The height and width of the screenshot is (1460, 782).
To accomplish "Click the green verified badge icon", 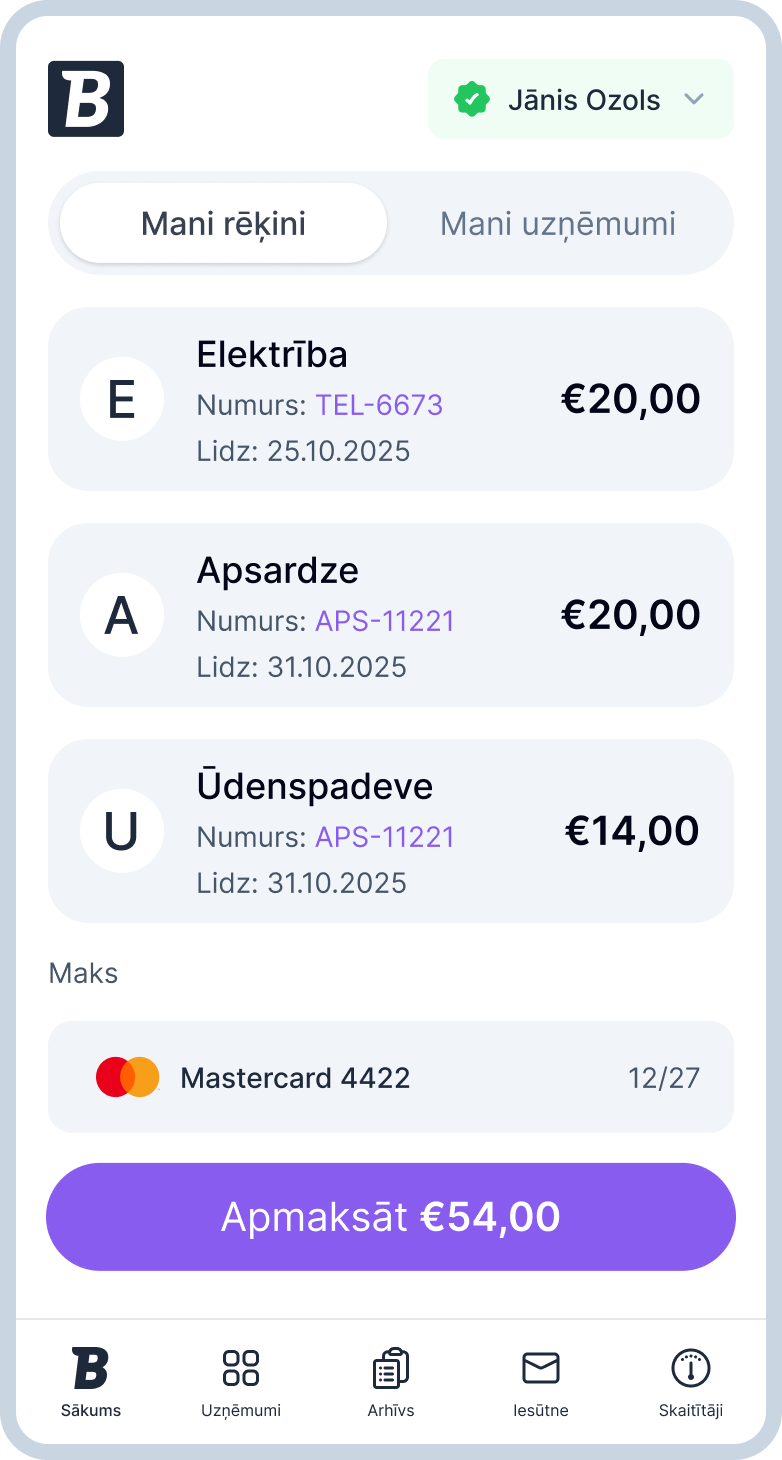I will coord(471,100).
